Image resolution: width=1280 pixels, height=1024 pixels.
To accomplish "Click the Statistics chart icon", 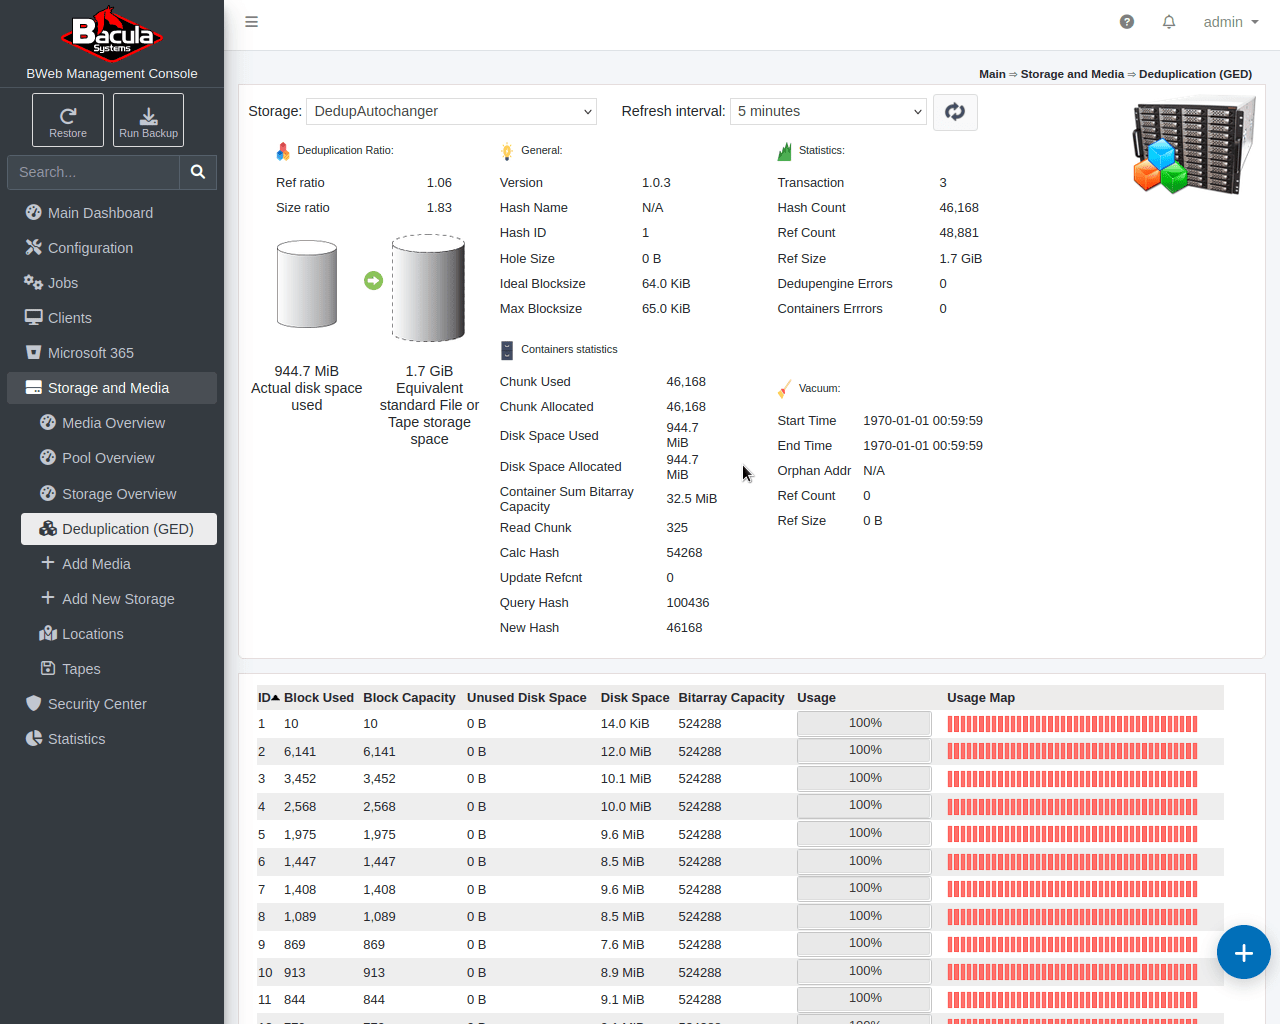I will pos(784,151).
